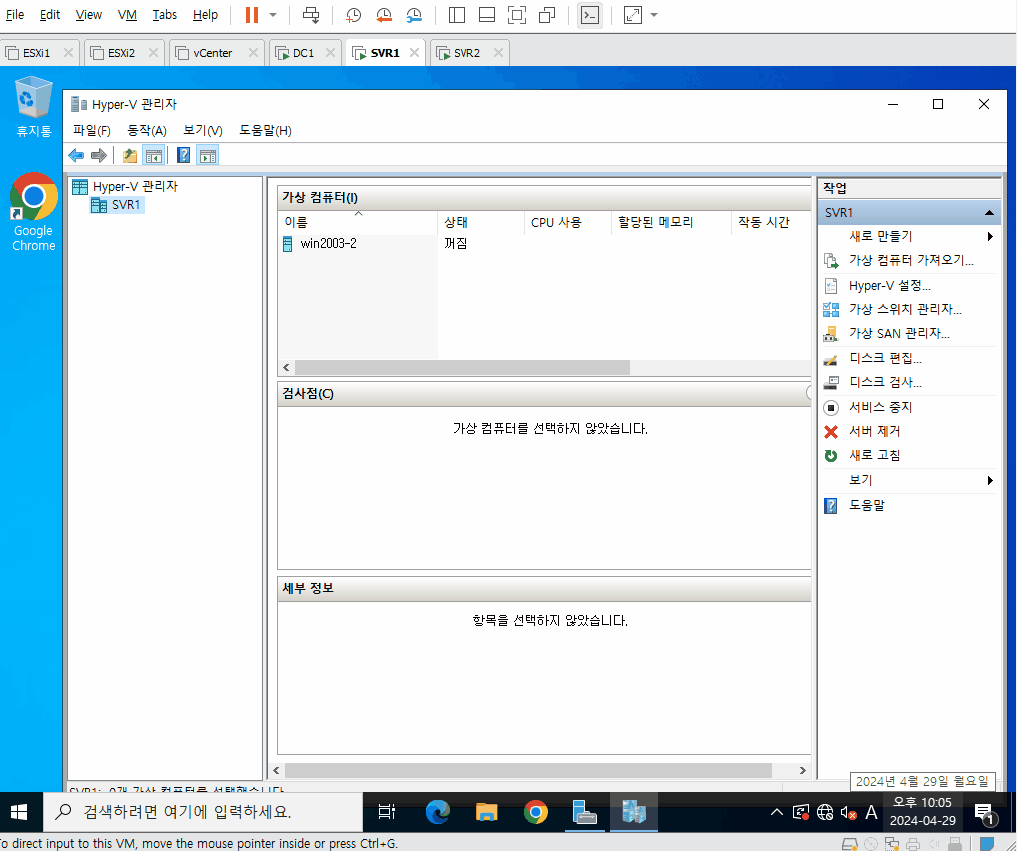This screenshot has width=1017, height=851.
Task: Sort by the 작동 시간 column header
Action: [771, 222]
